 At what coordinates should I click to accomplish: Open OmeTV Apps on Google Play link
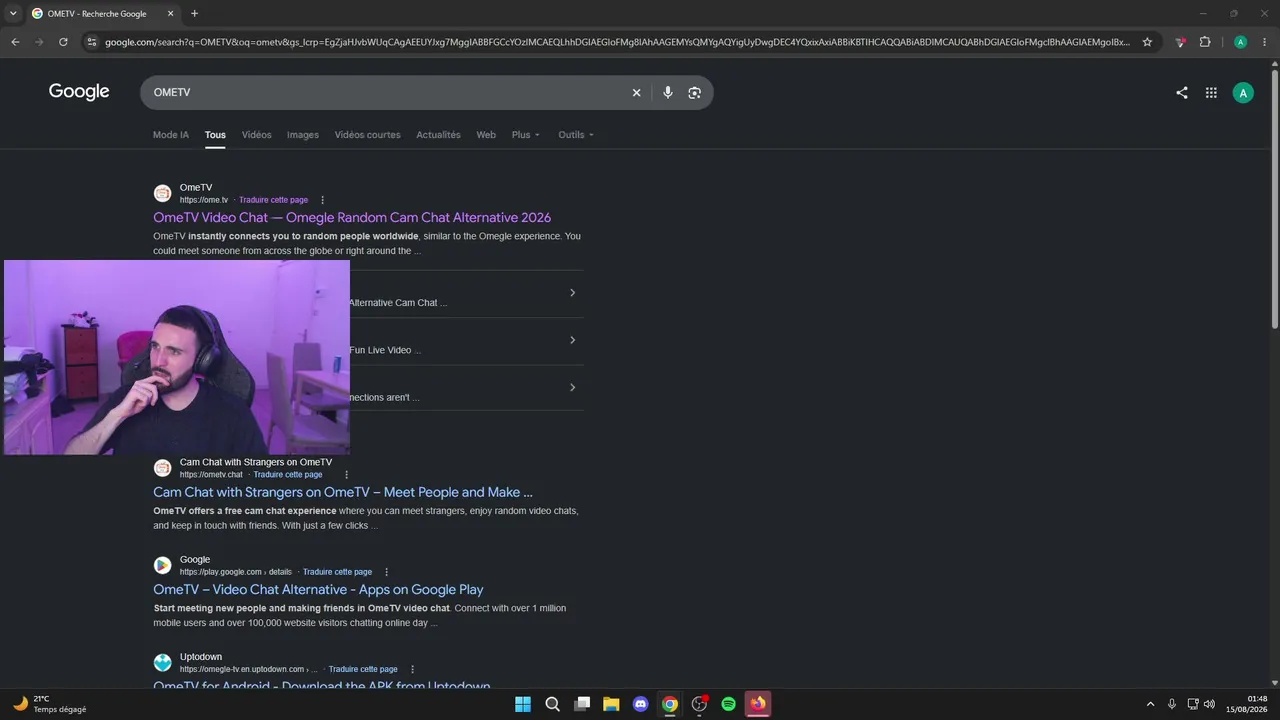[318, 590]
